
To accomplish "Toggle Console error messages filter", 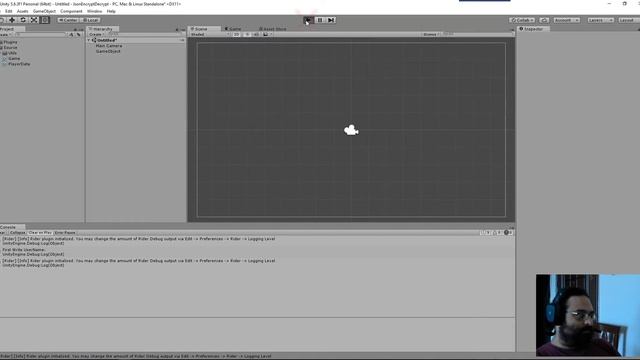I will pos(508,233).
